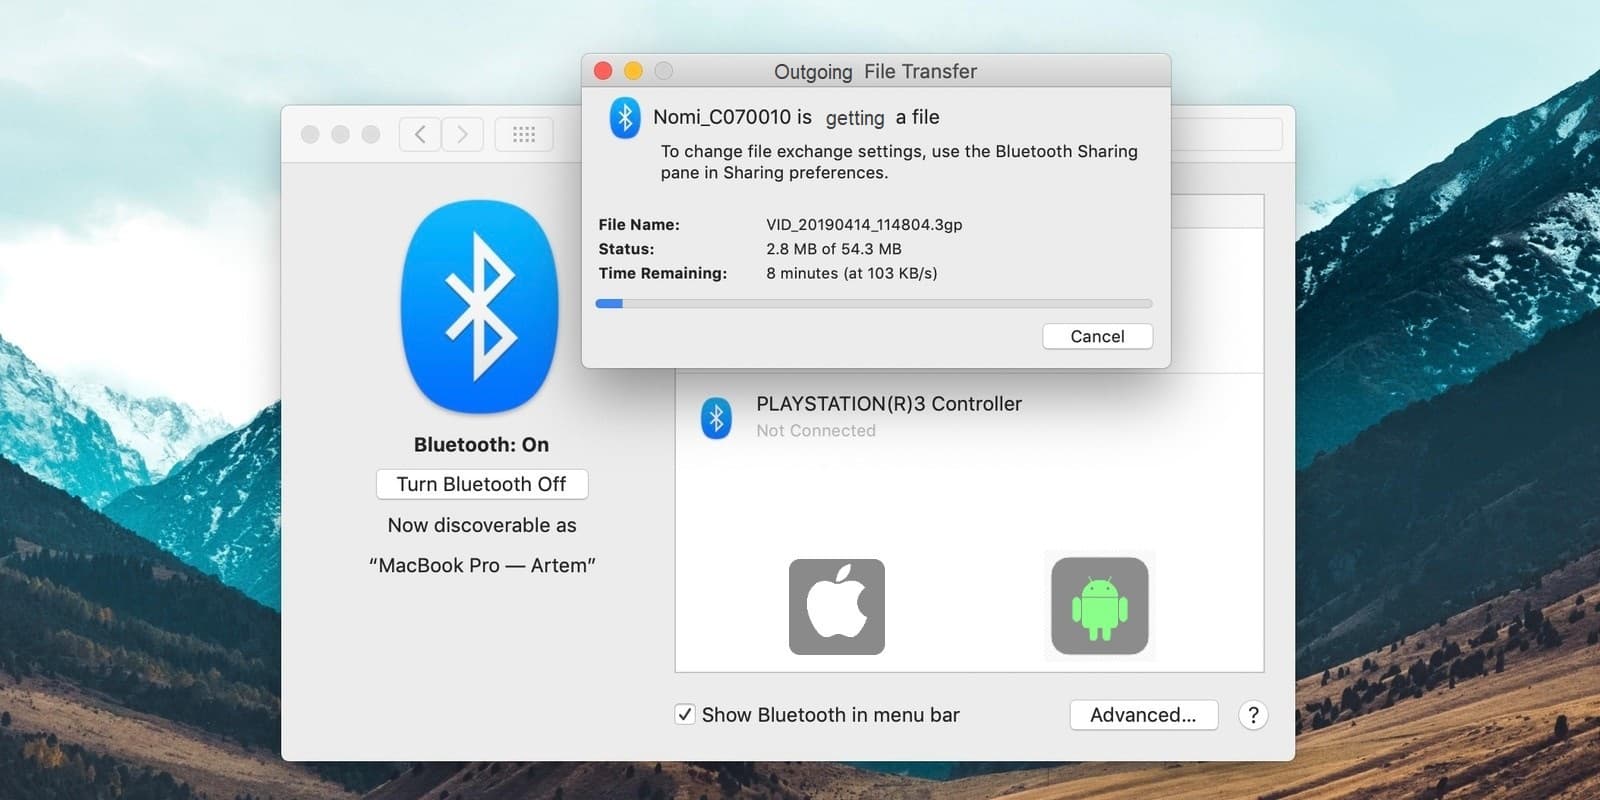Open Advanced Bluetooth settings
The image size is (1600, 800).
coord(1143,715)
